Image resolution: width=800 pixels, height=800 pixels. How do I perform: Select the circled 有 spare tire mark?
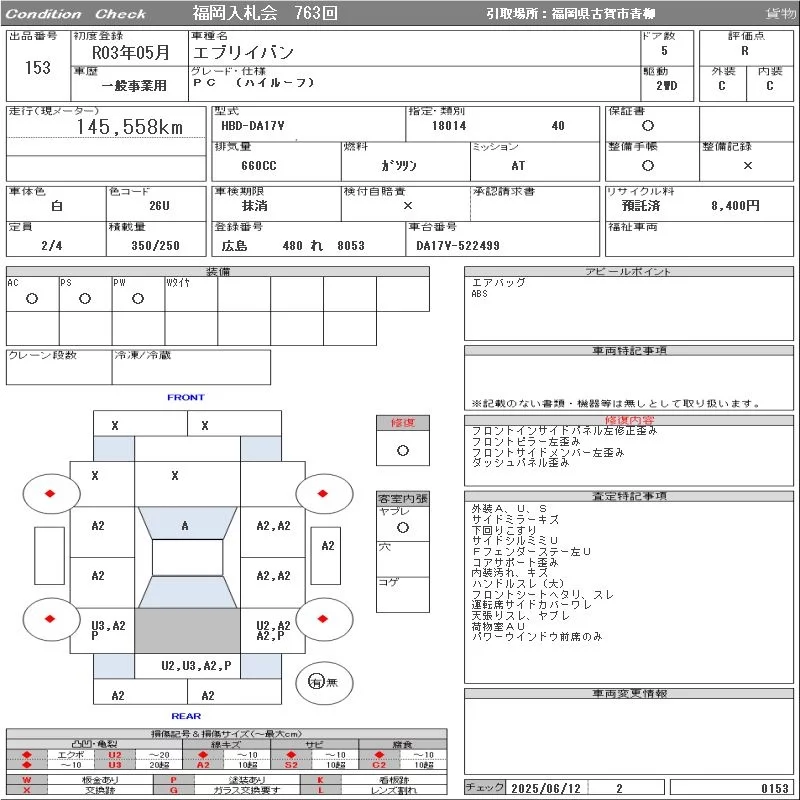[316, 682]
